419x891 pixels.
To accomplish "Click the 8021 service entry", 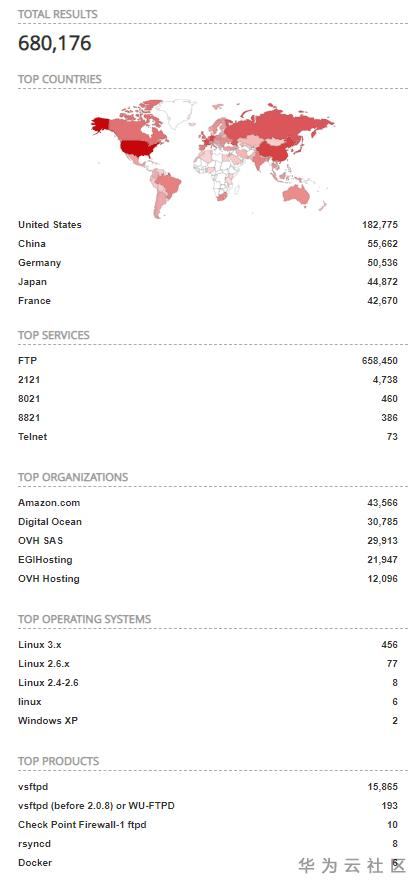I will [29, 399].
